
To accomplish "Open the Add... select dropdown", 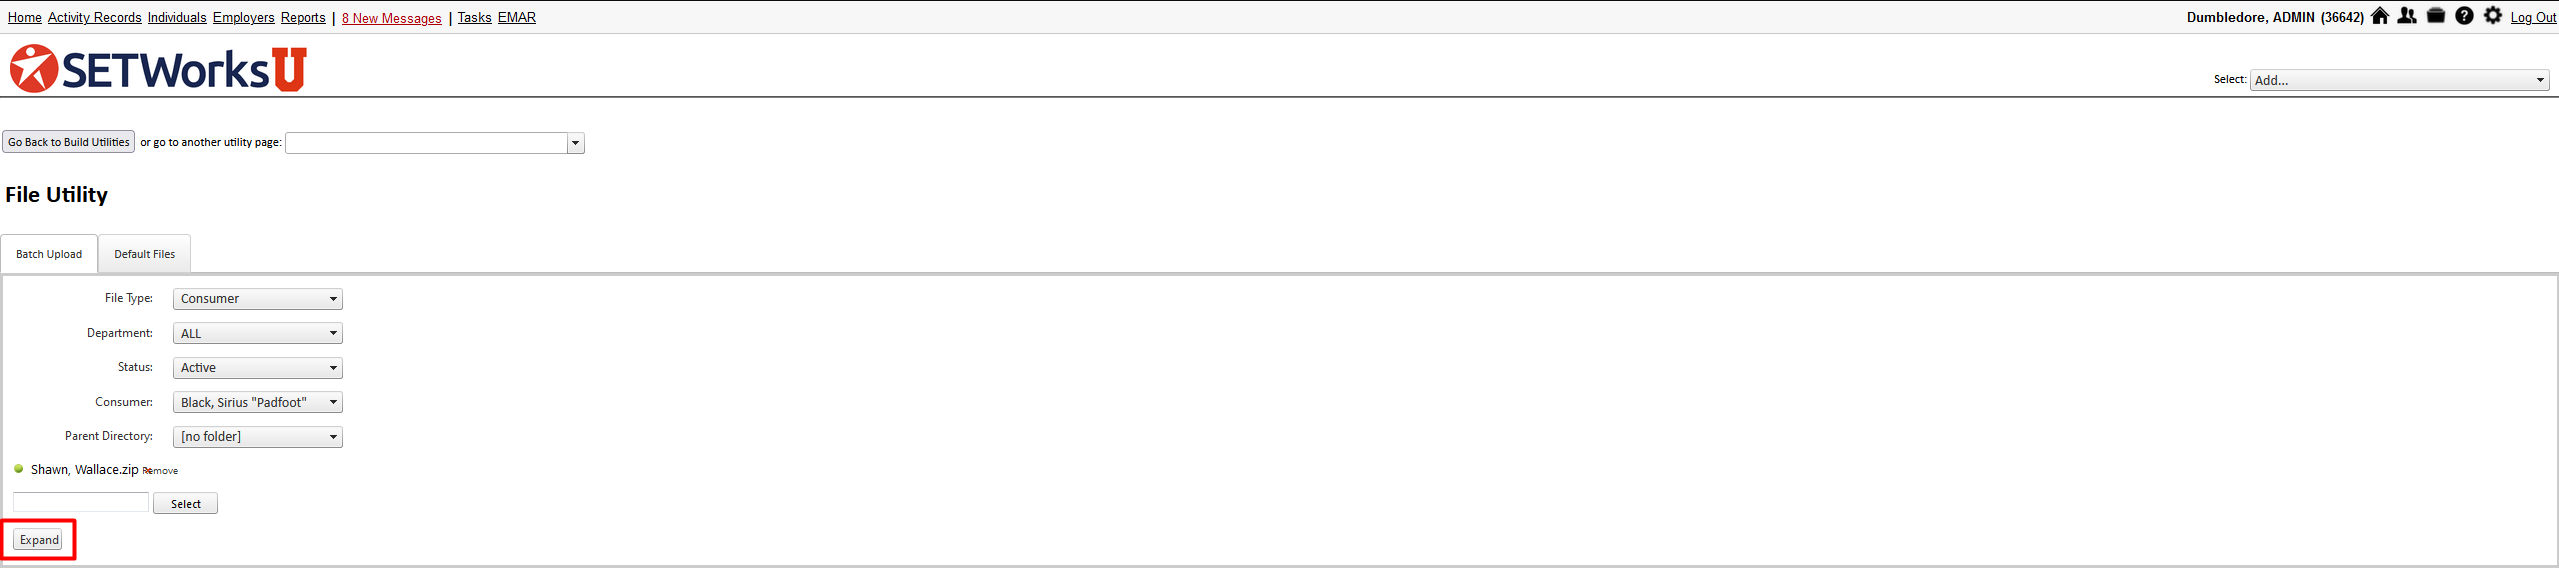I will pos(2399,80).
